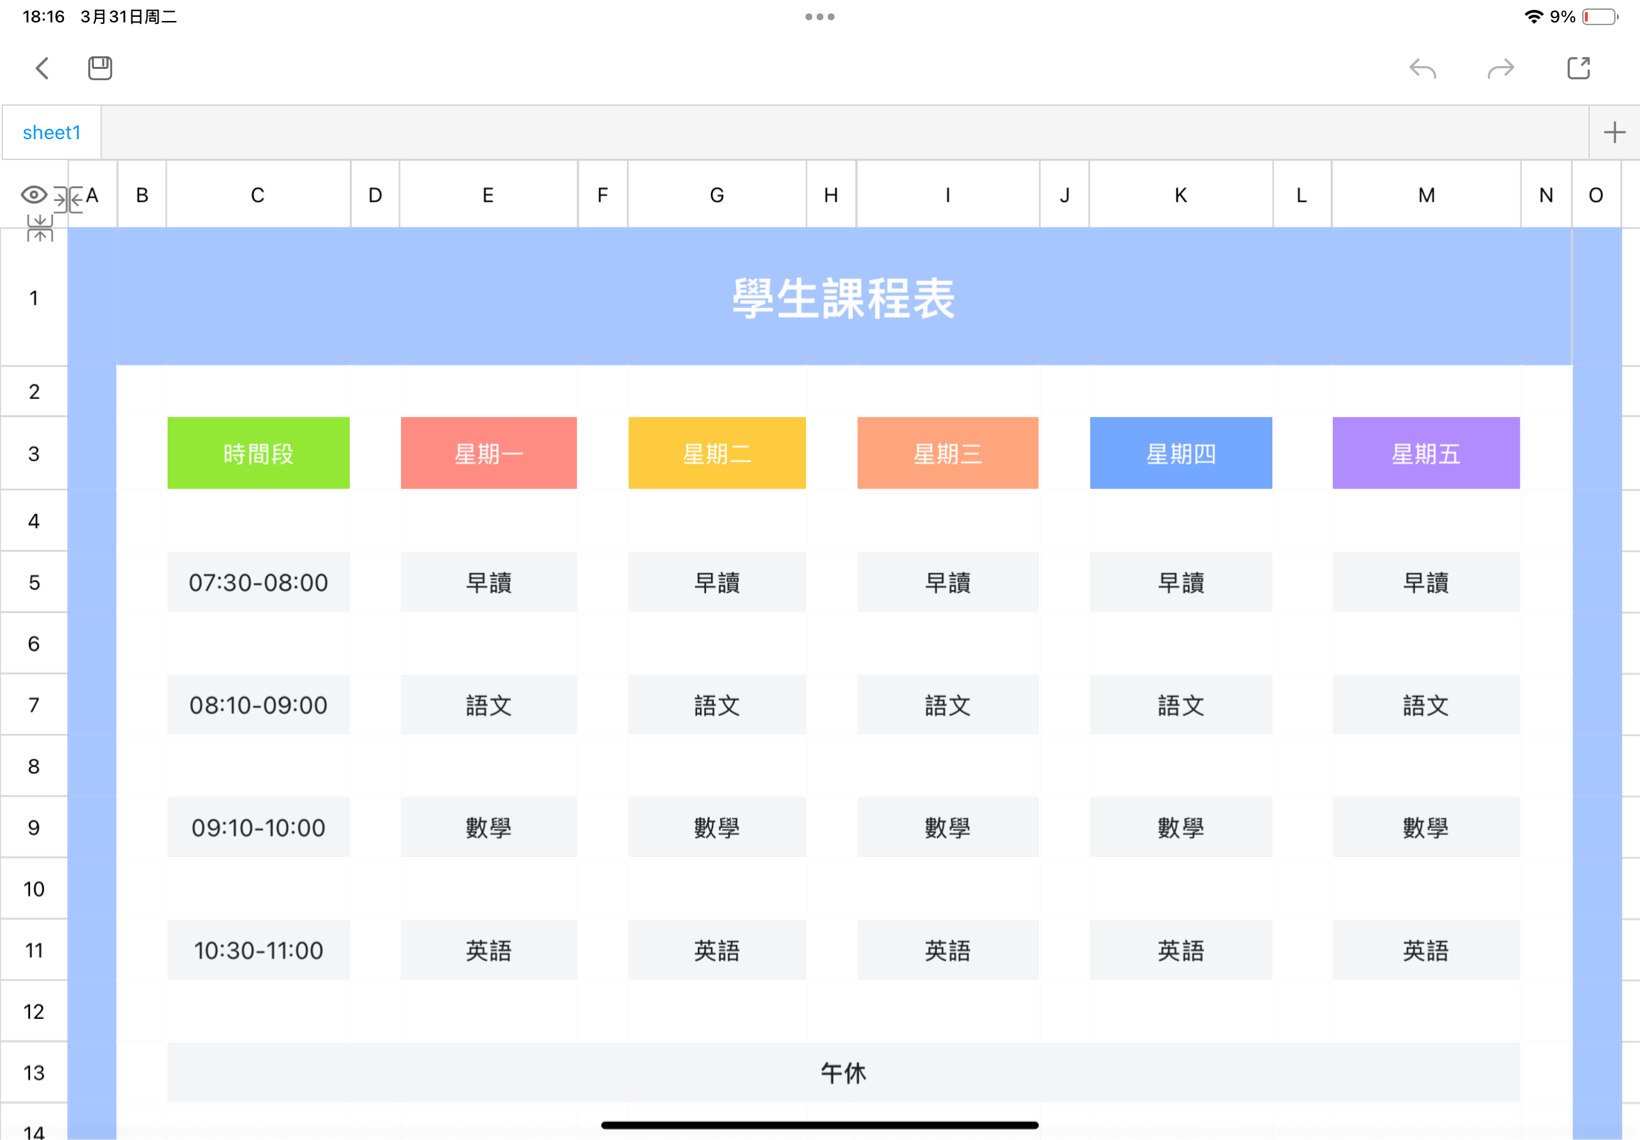Redo the last undone action
1640x1140 pixels.
click(1501, 68)
